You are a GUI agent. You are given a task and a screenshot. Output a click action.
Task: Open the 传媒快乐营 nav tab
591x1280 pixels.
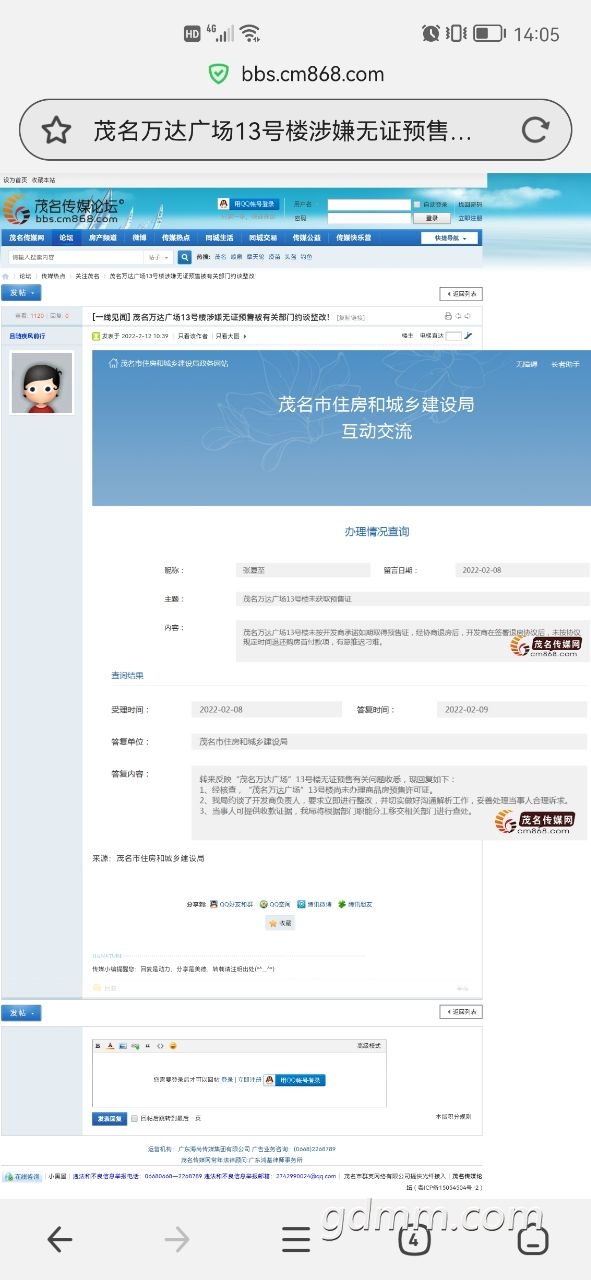tap(353, 238)
